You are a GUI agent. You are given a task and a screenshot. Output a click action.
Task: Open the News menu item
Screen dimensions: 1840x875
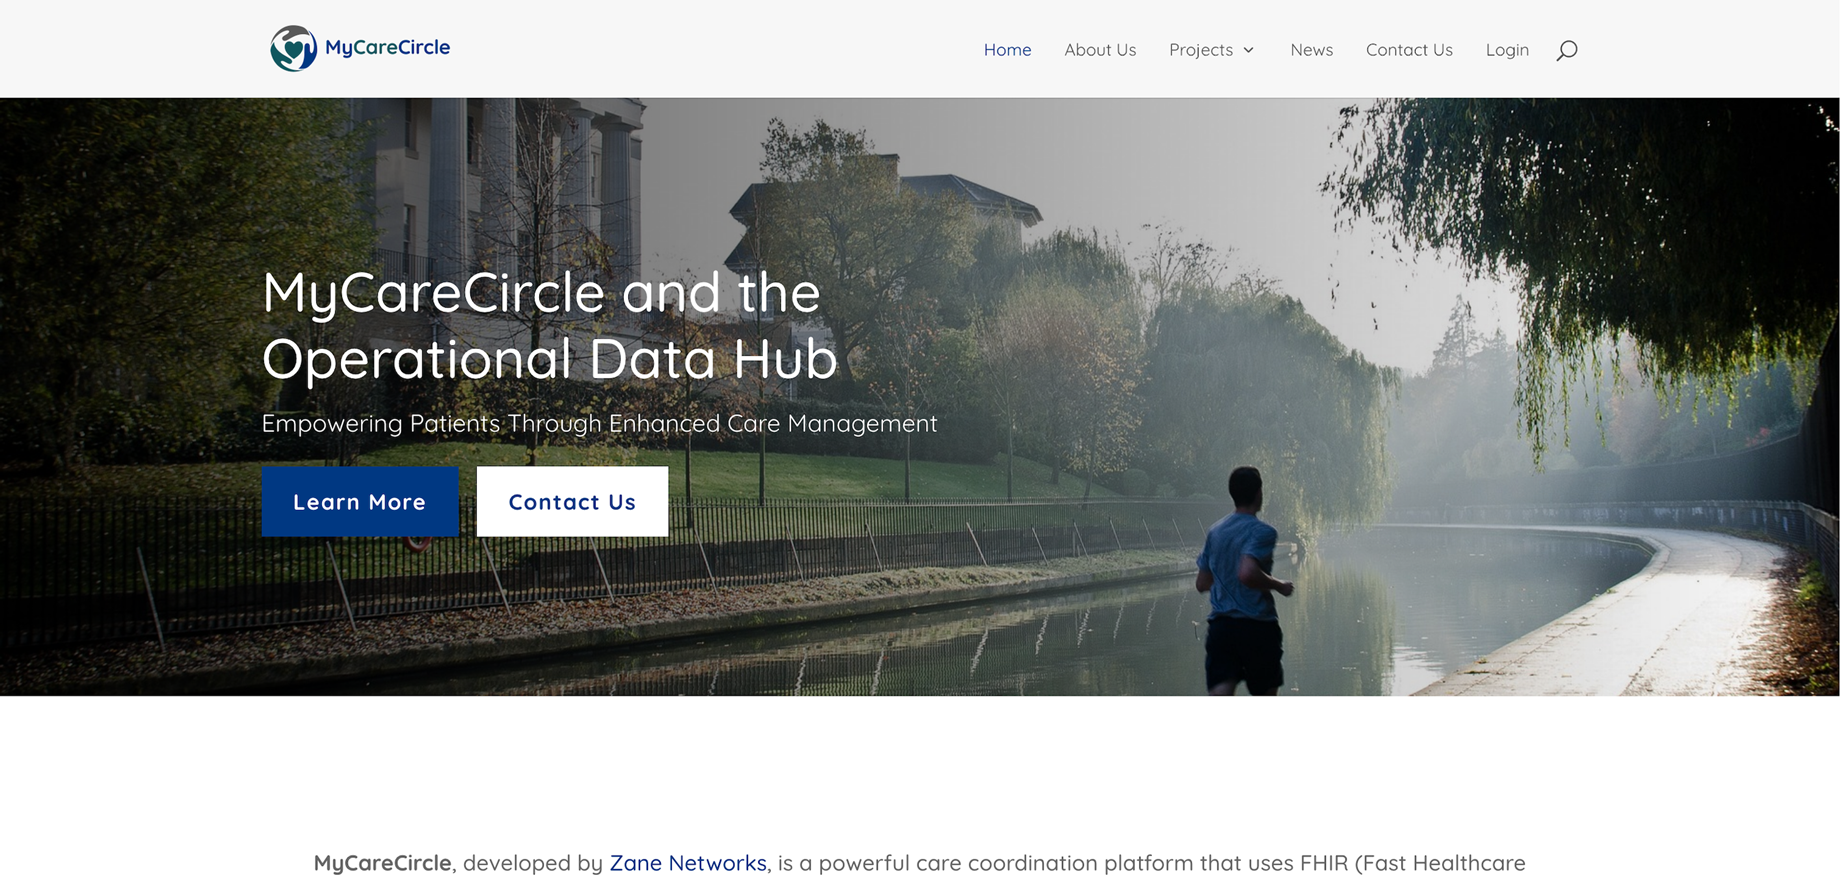coord(1311,50)
